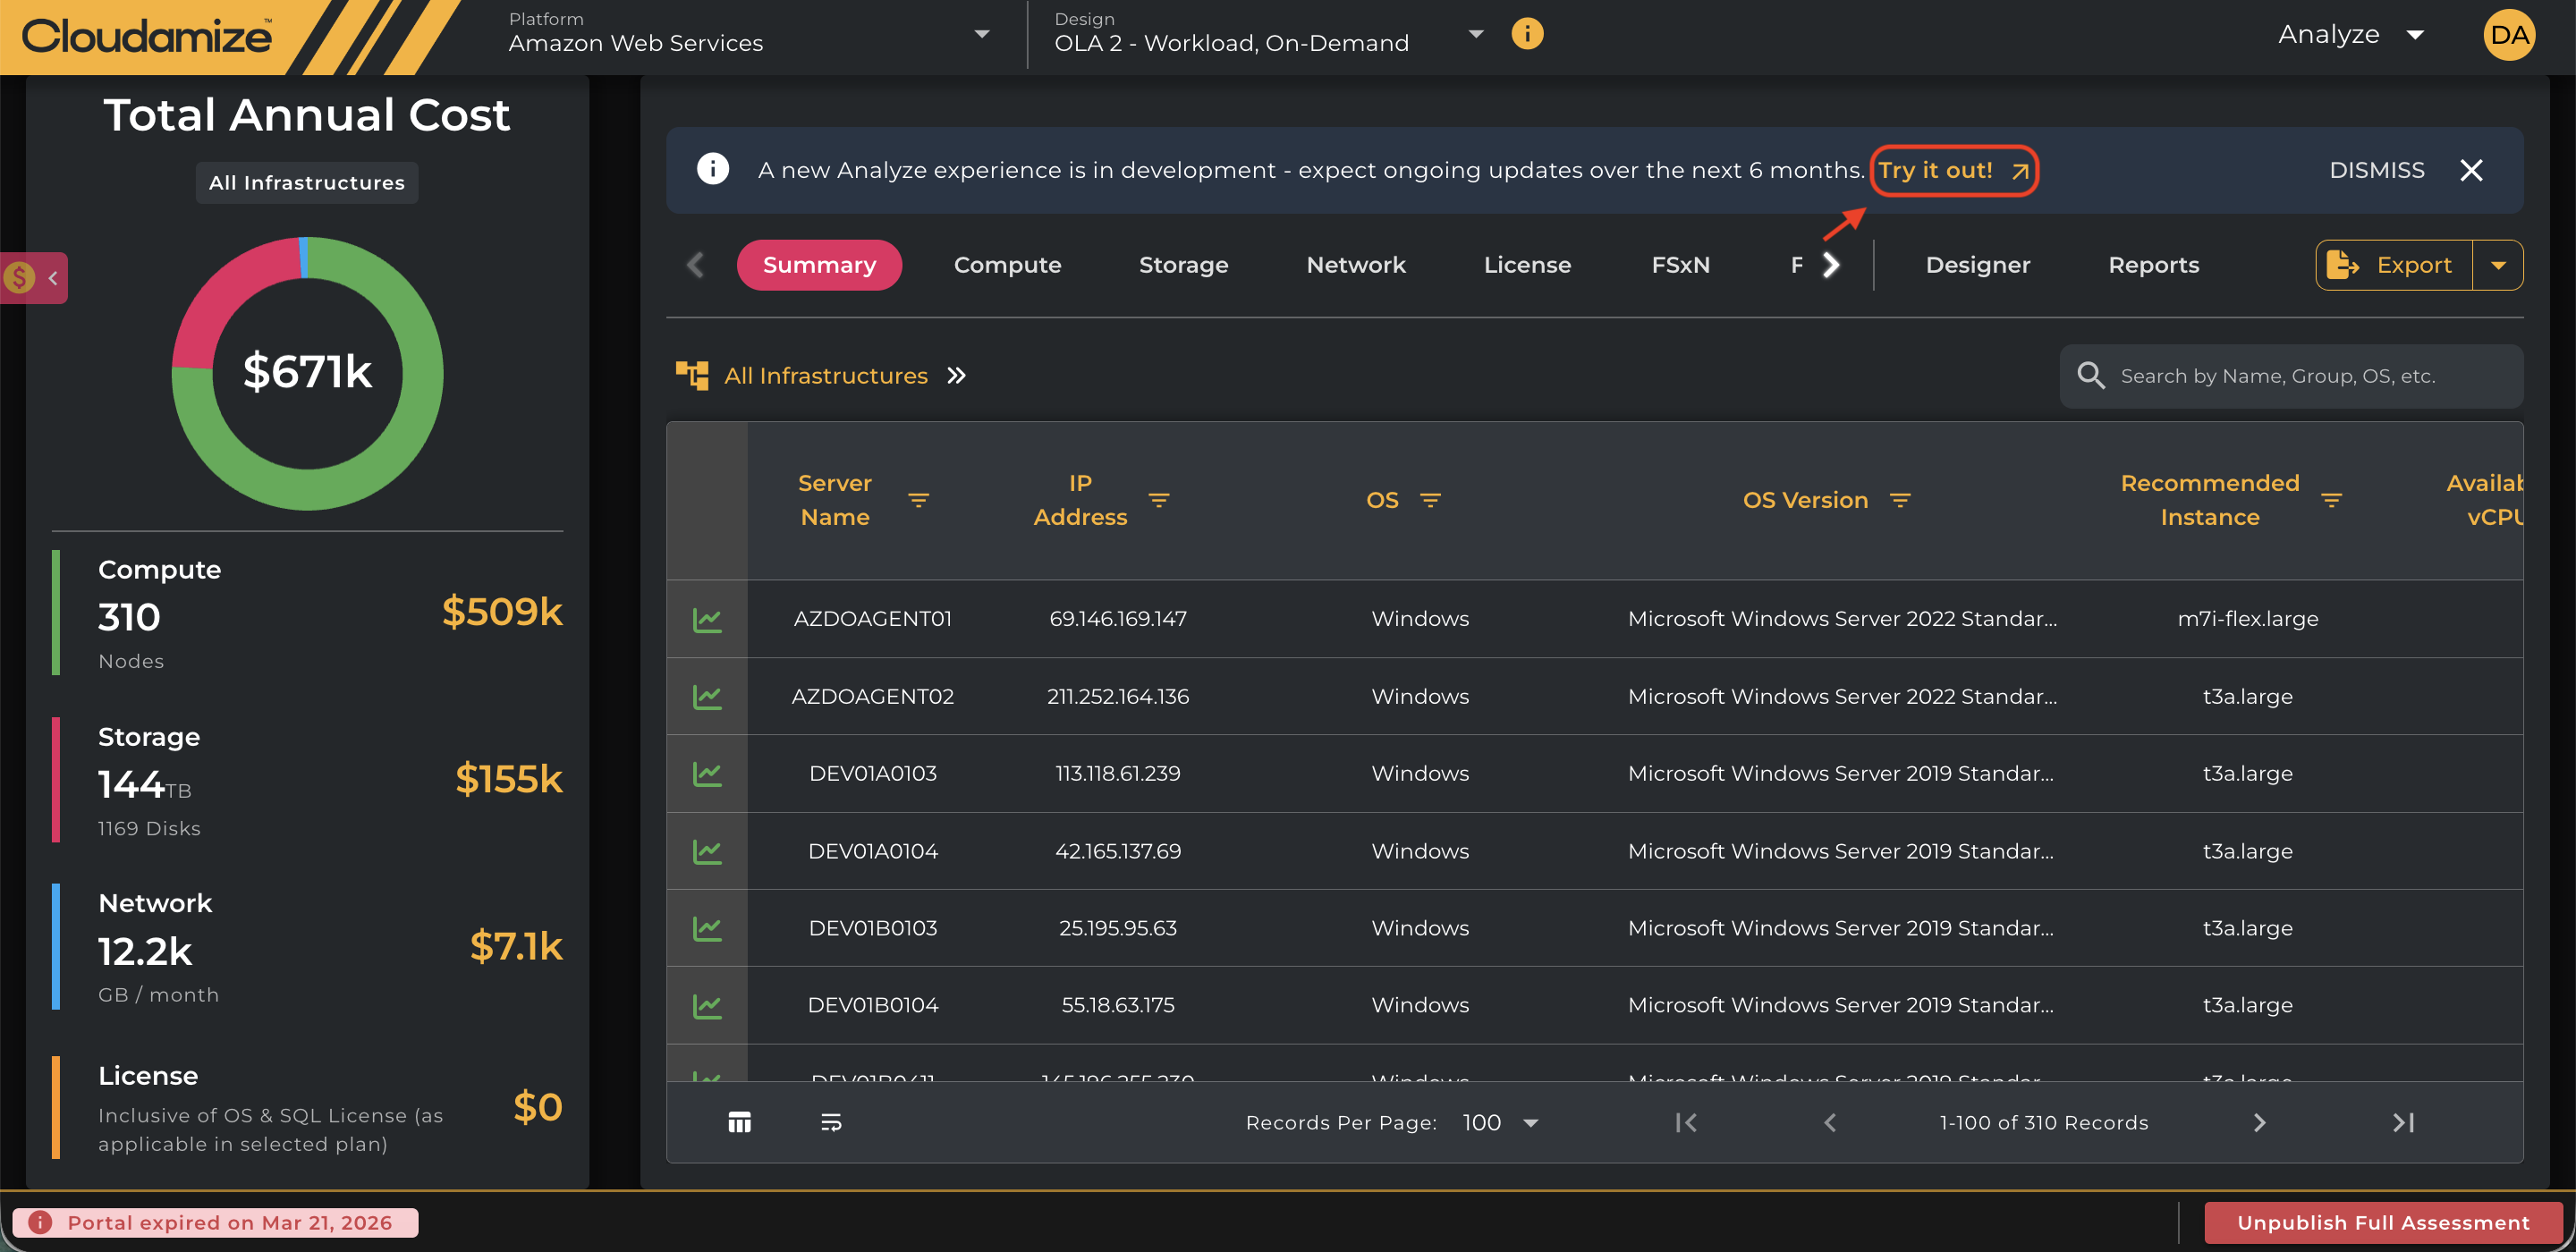Go to next page of records
The width and height of the screenshot is (2576, 1252).
[x=2259, y=1122]
